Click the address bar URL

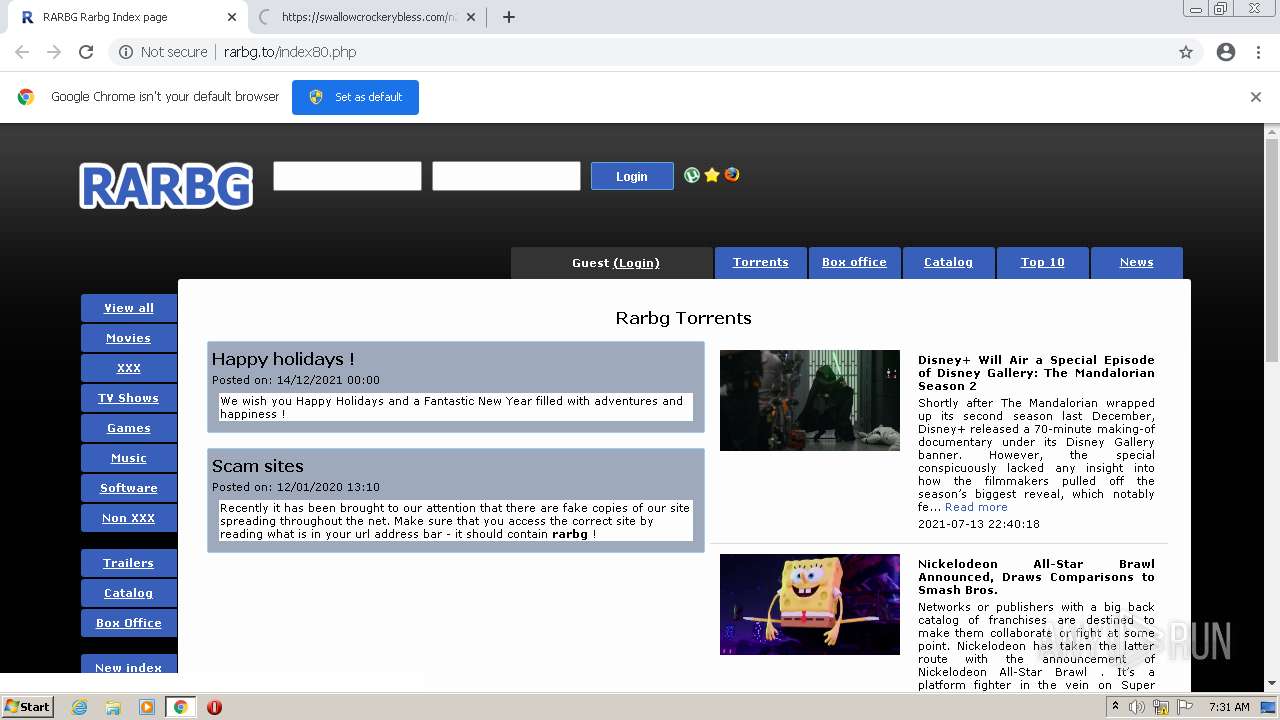tap(290, 52)
